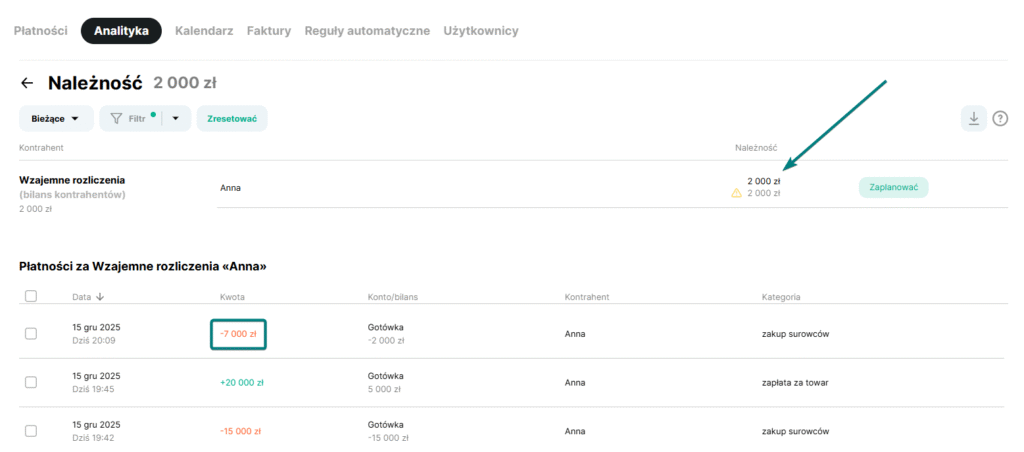Click the Data column sort arrow

(100, 297)
